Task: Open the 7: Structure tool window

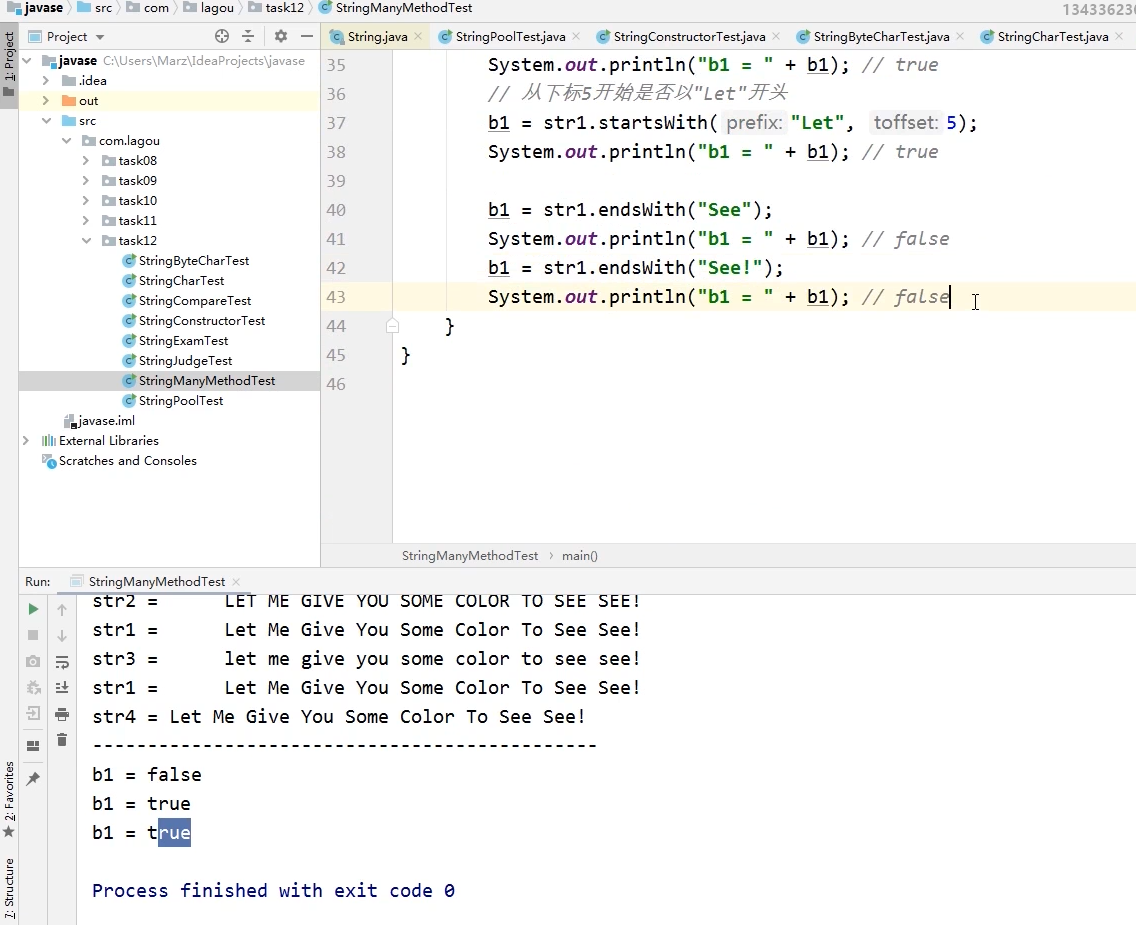Action: (x=9, y=887)
